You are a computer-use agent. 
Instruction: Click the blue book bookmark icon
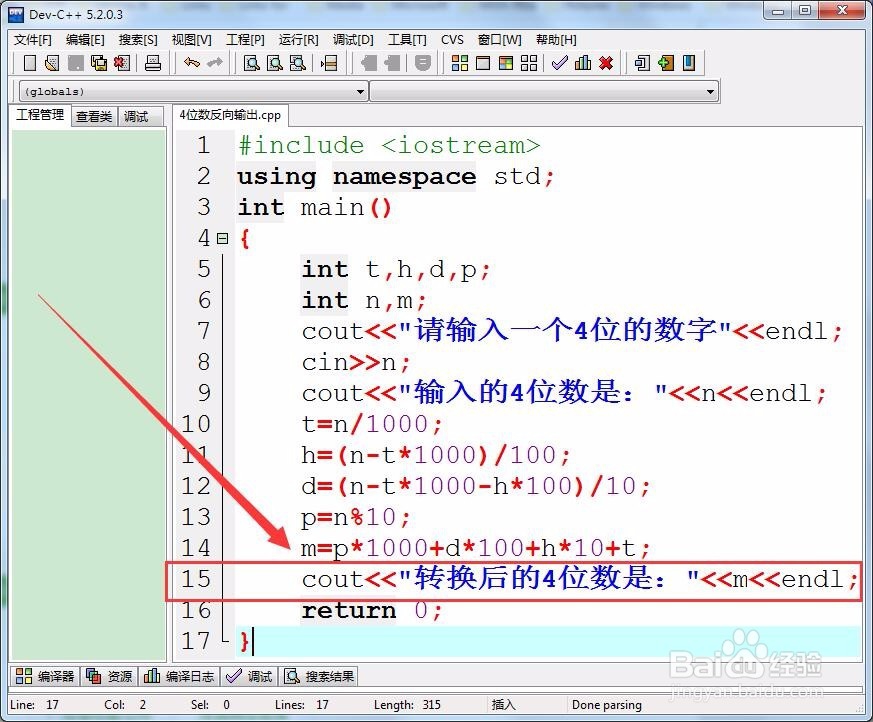coord(689,63)
